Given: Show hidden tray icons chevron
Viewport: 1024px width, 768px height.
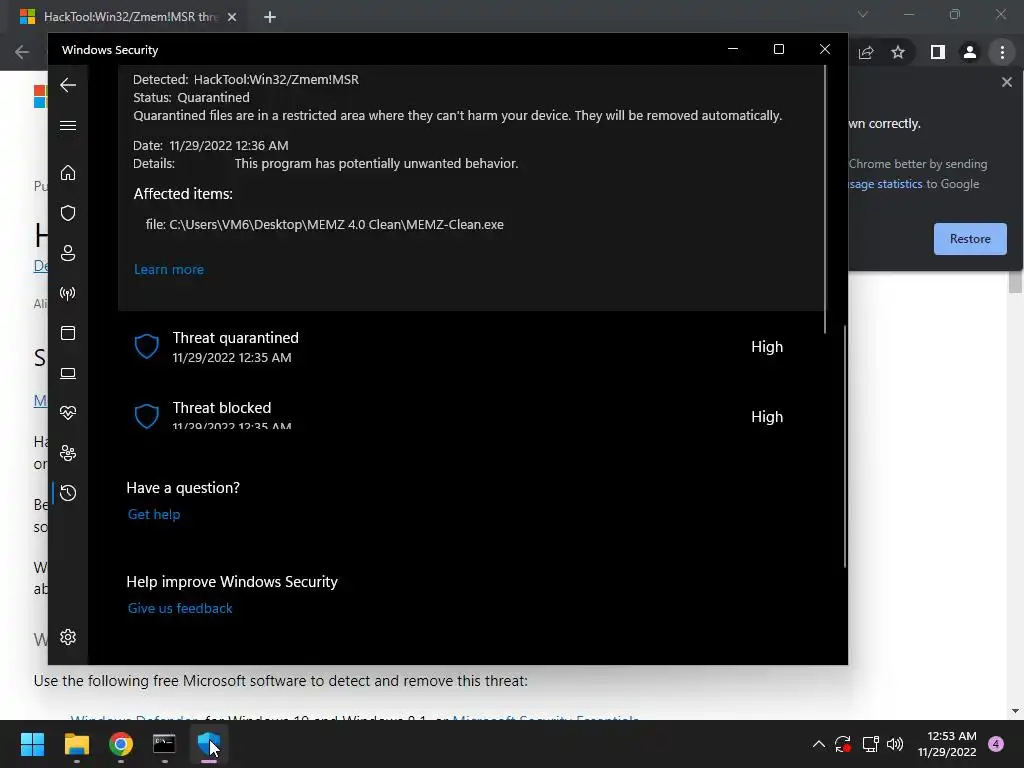Looking at the screenshot, I should pyautogui.click(x=818, y=744).
